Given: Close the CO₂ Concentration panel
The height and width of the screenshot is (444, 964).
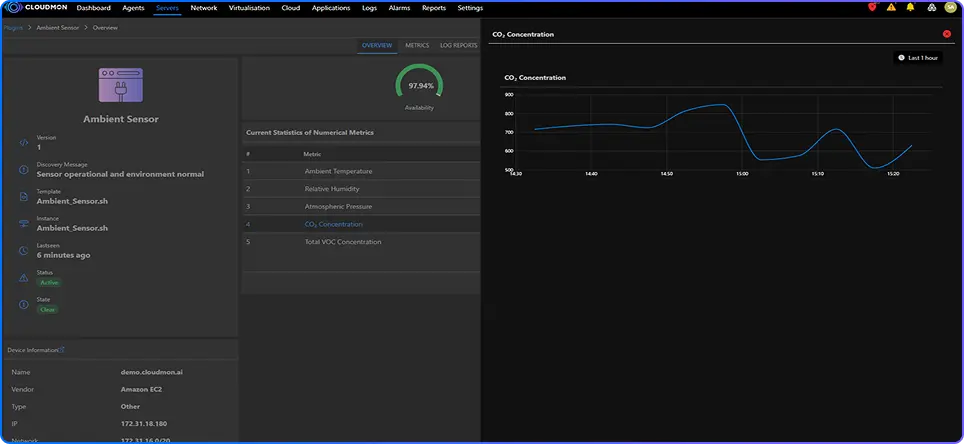Looking at the screenshot, I should [947, 34].
